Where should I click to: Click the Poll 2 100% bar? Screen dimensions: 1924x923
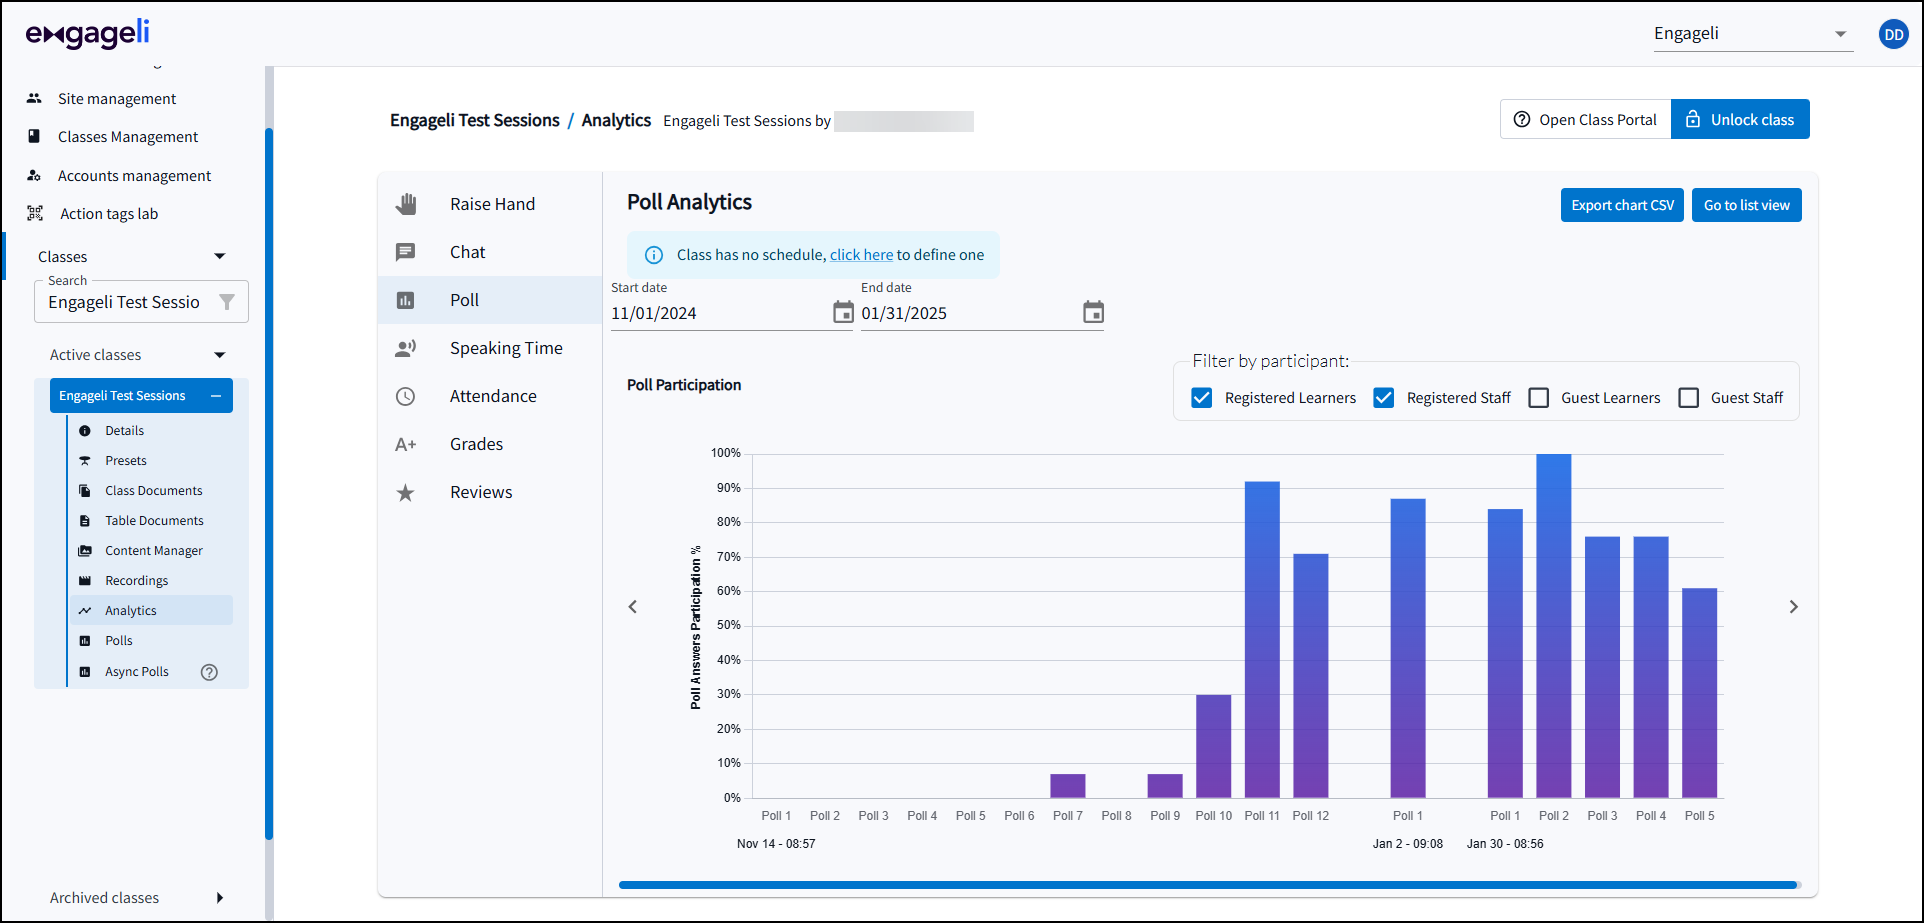1554,626
